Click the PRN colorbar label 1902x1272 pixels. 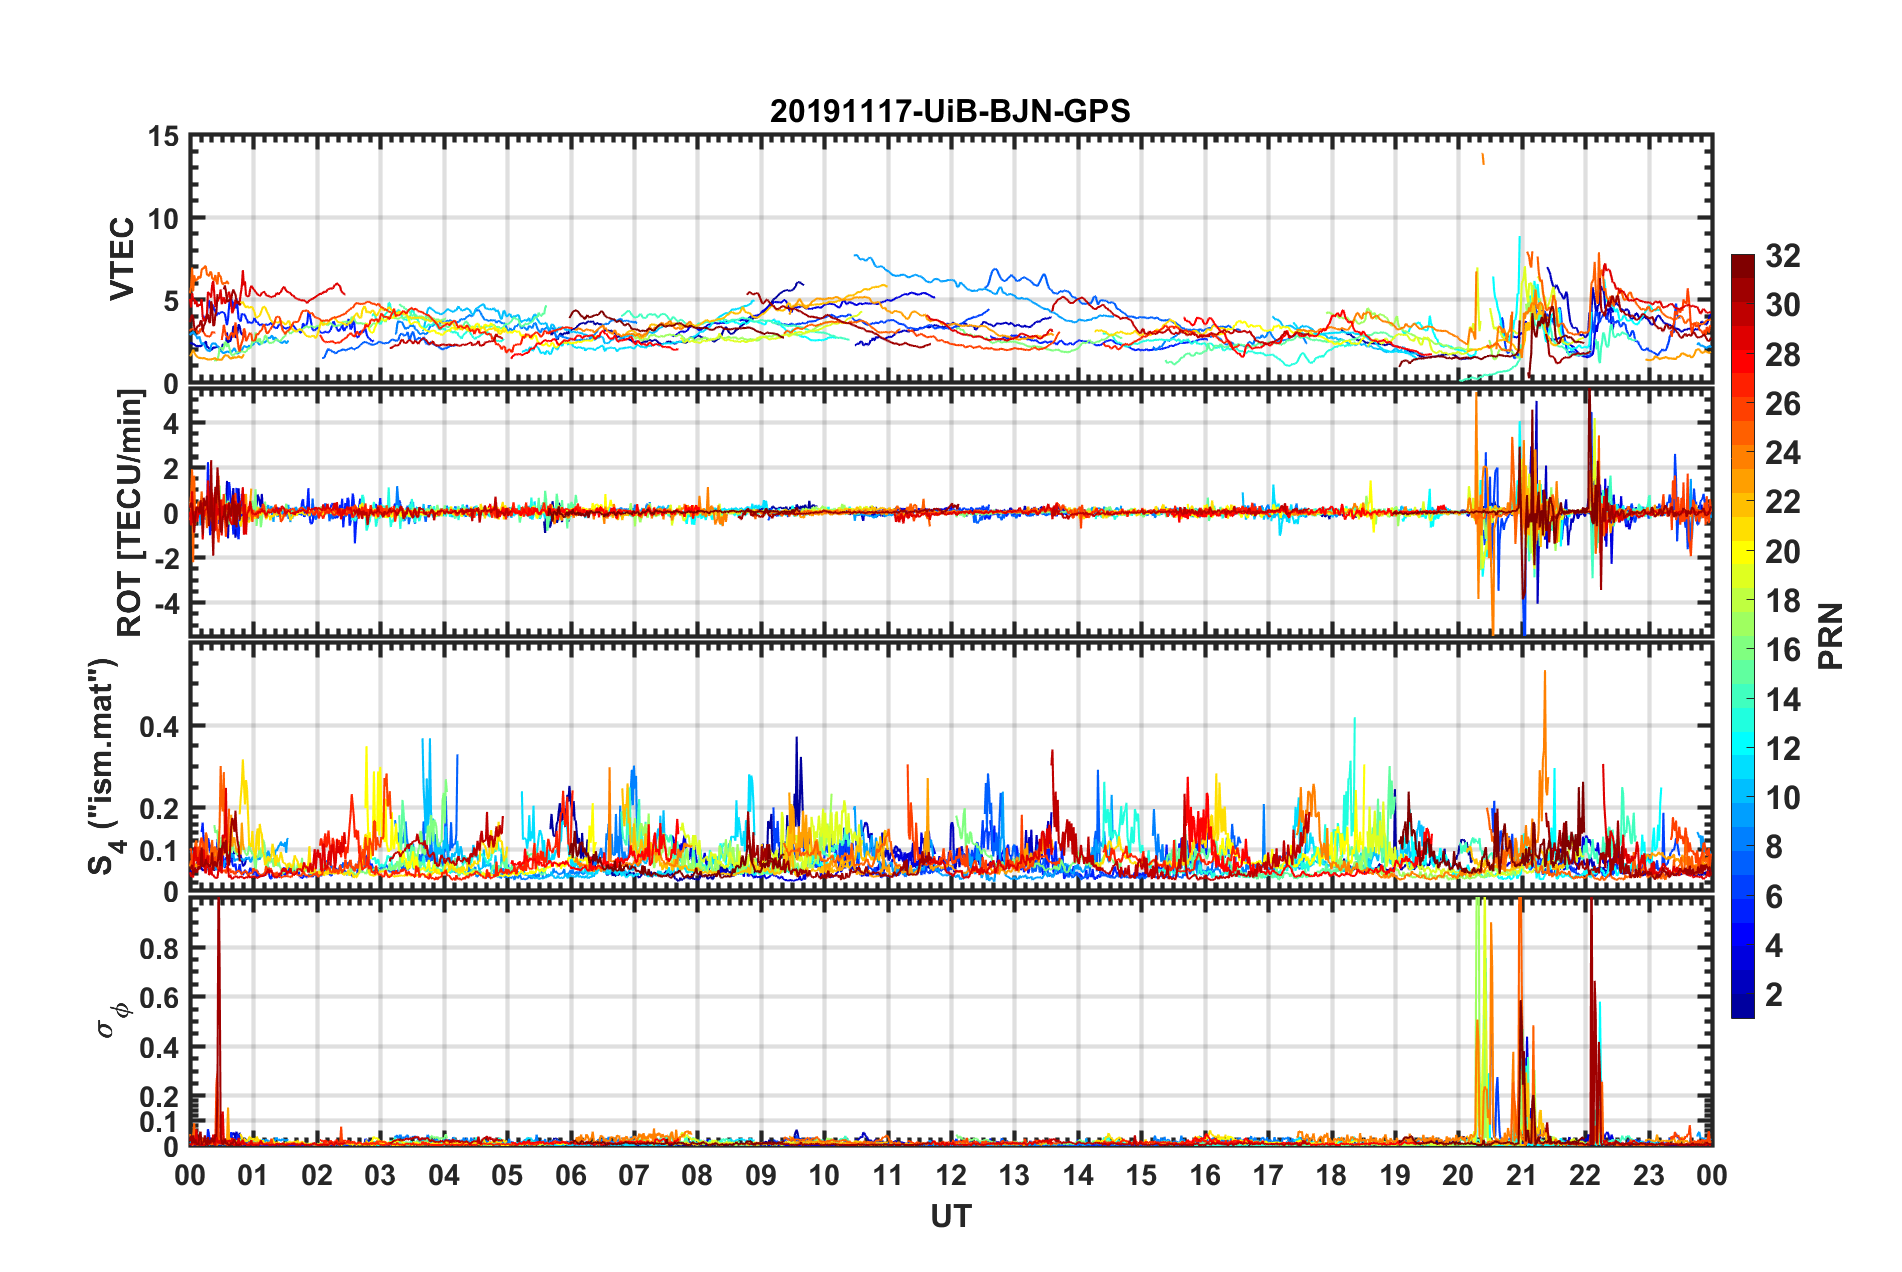[1831, 636]
